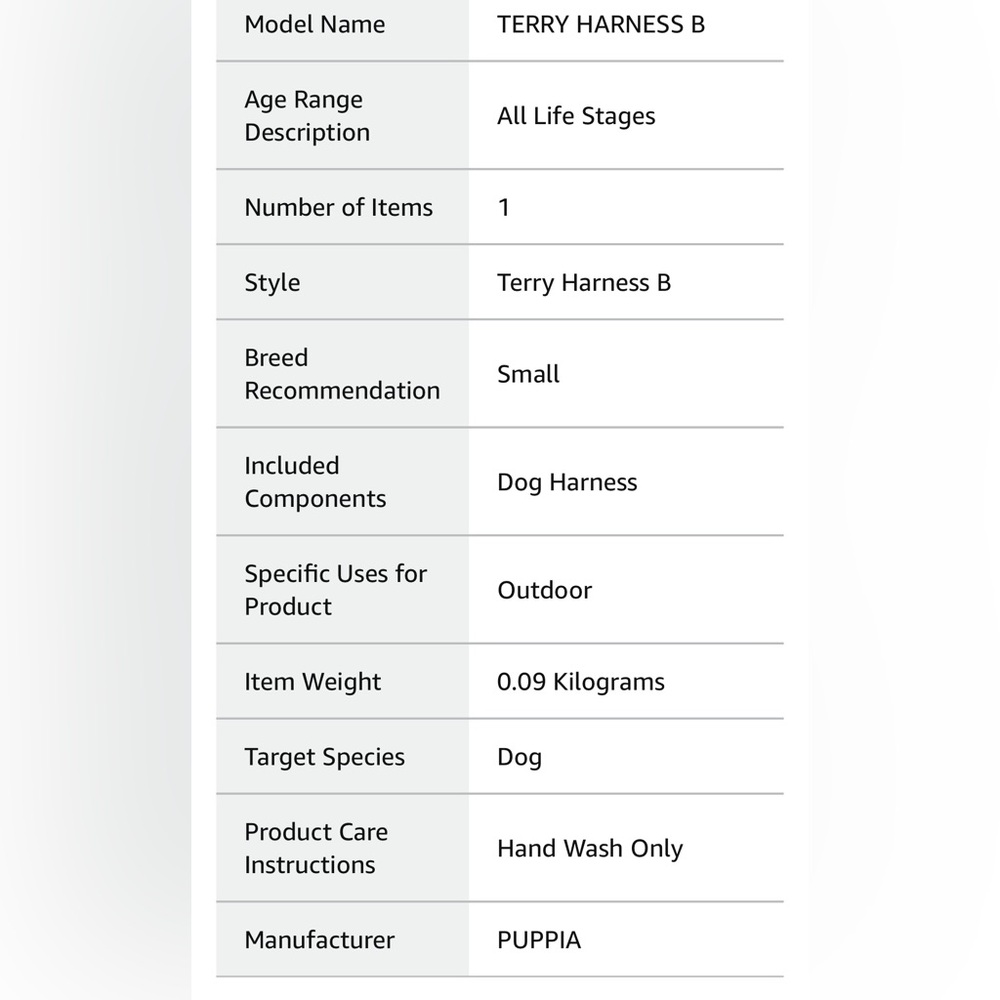Click the Small breed value
Viewport: 1000px width, 1000px height.
[x=528, y=374]
